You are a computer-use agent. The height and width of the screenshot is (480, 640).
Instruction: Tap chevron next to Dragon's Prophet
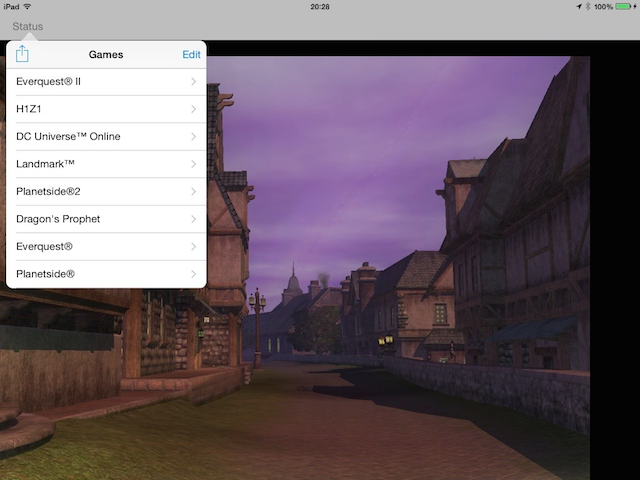[193, 219]
